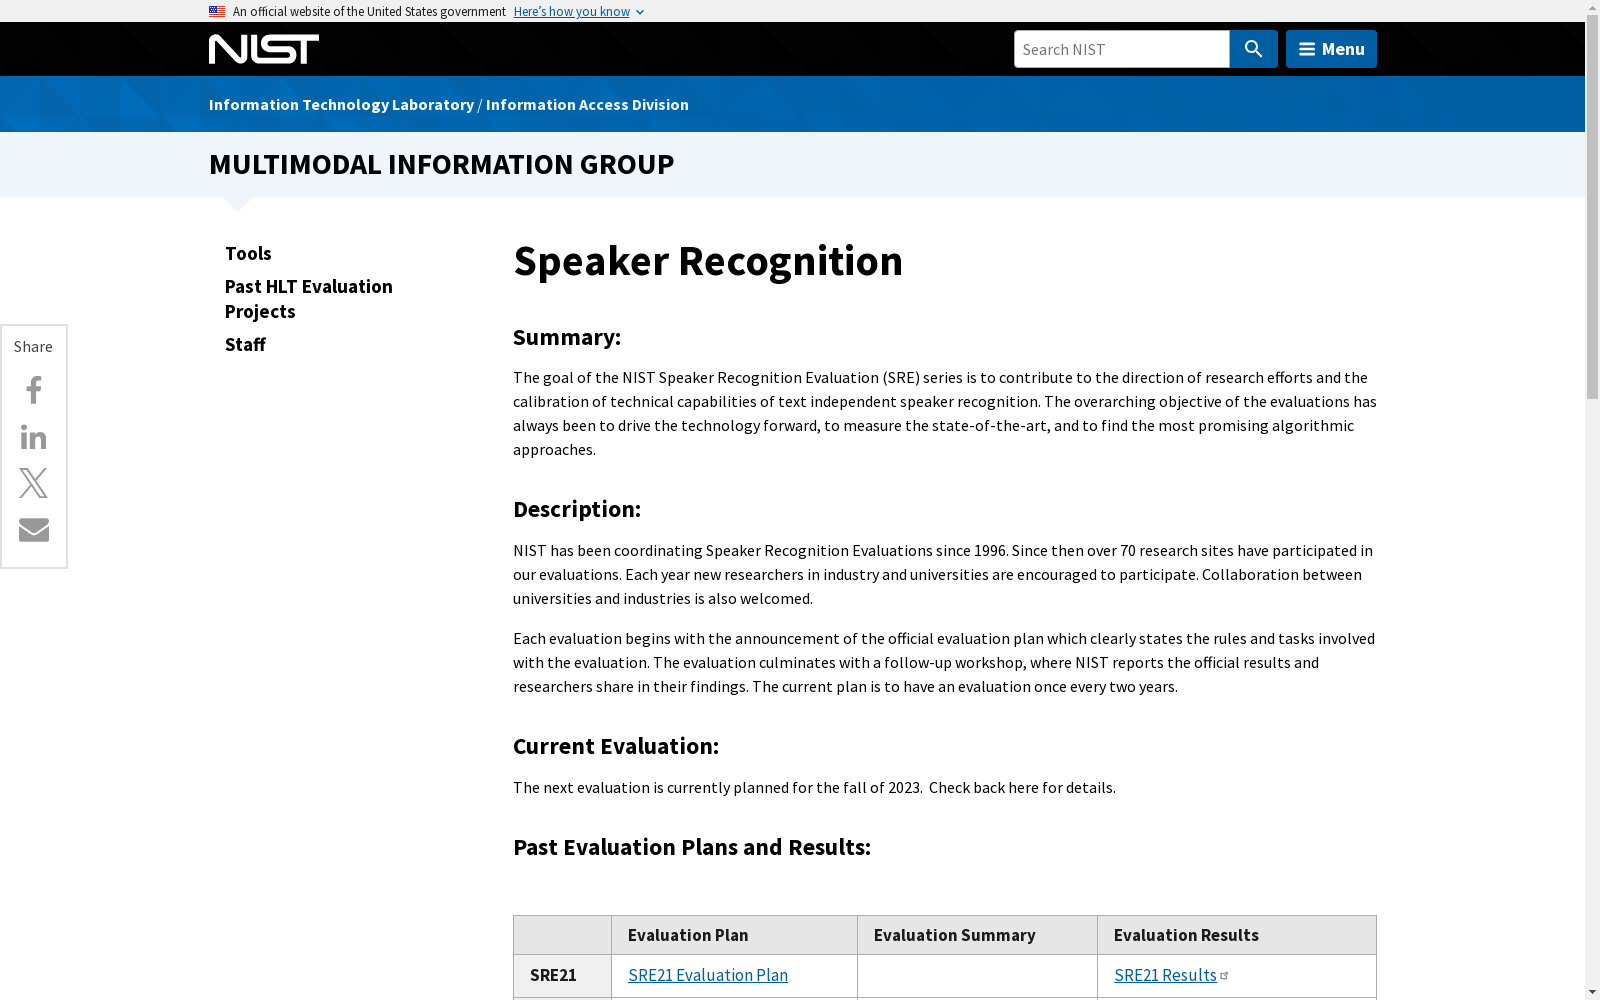Focus the Search NIST input field

1122,49
